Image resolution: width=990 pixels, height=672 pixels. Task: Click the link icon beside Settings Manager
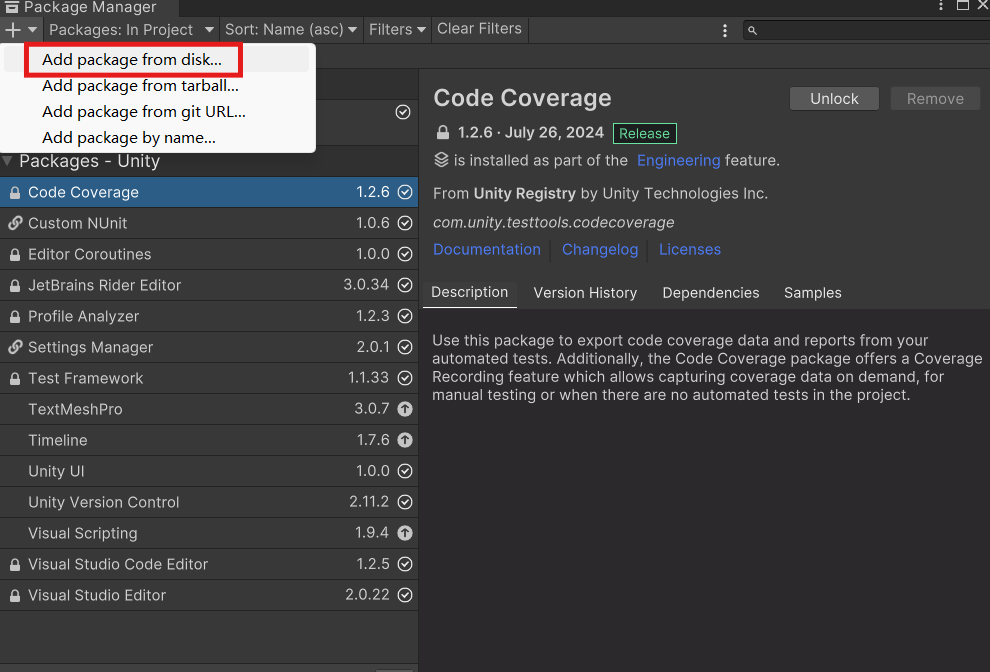point(15,347)
